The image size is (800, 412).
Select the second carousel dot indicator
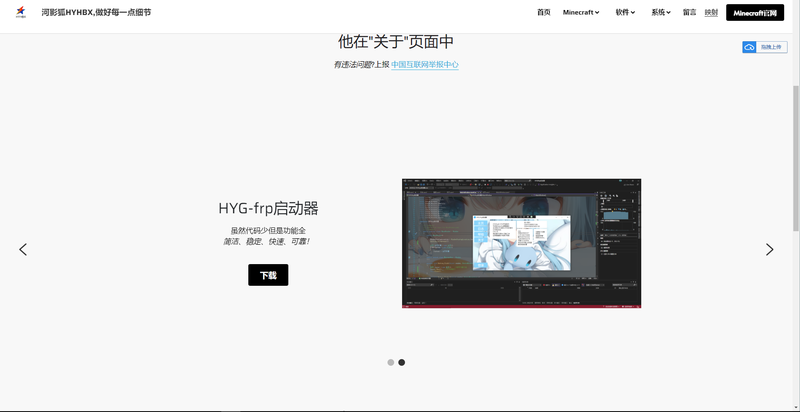tap(402, 363)
